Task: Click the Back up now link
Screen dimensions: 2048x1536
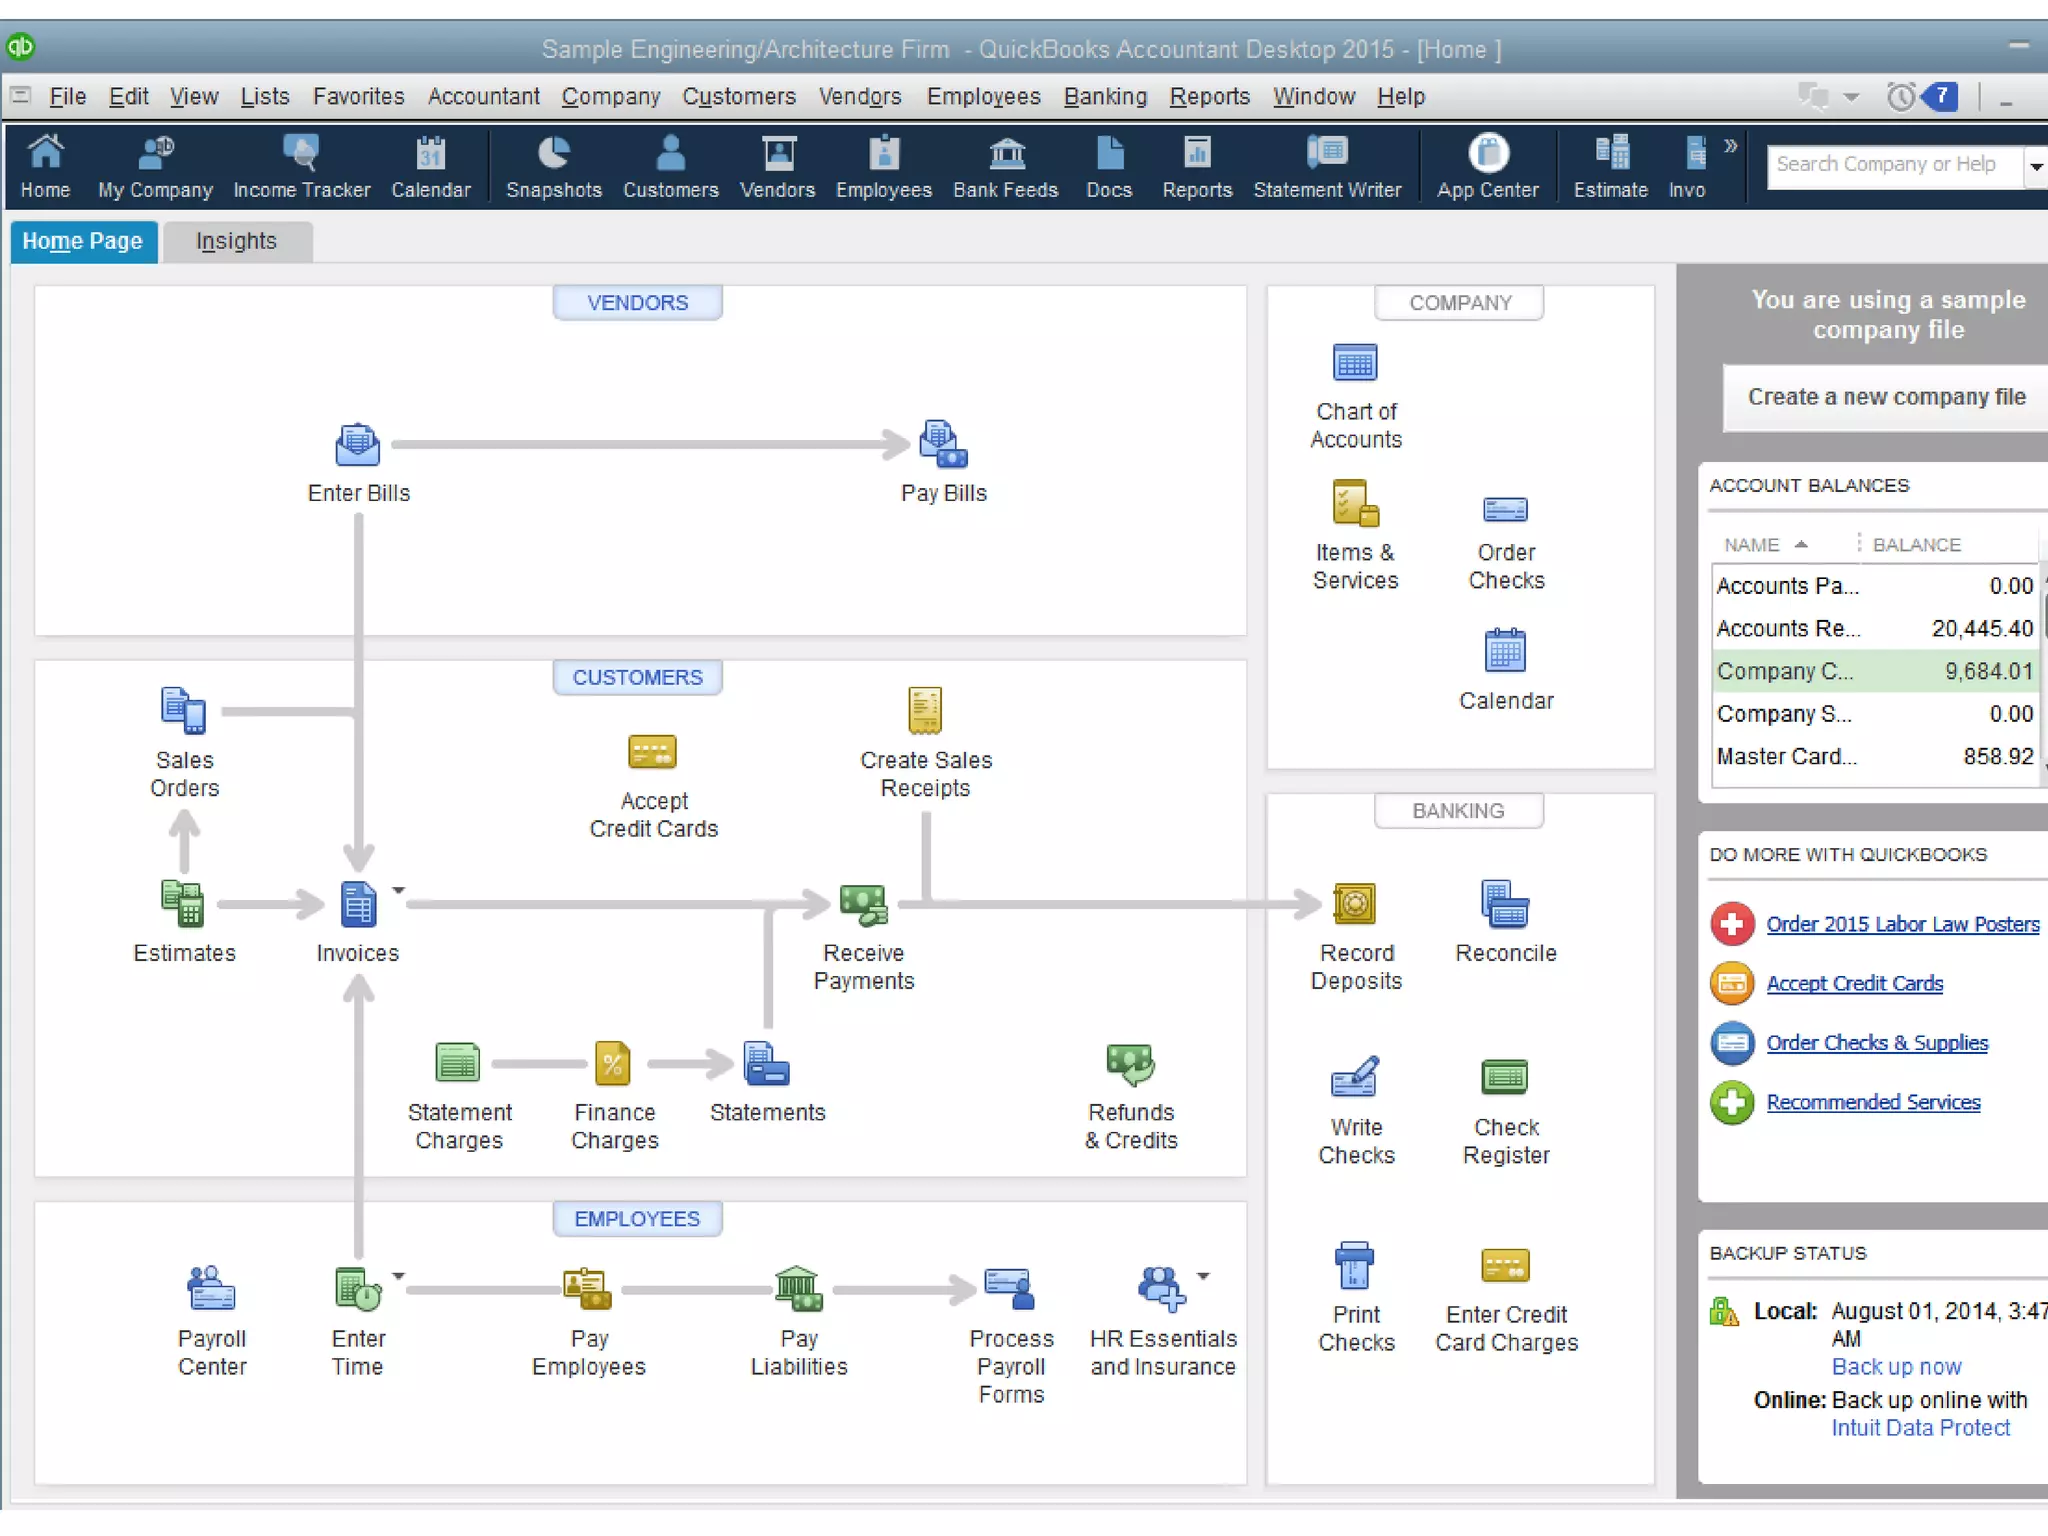Action: [1896, 1367]
